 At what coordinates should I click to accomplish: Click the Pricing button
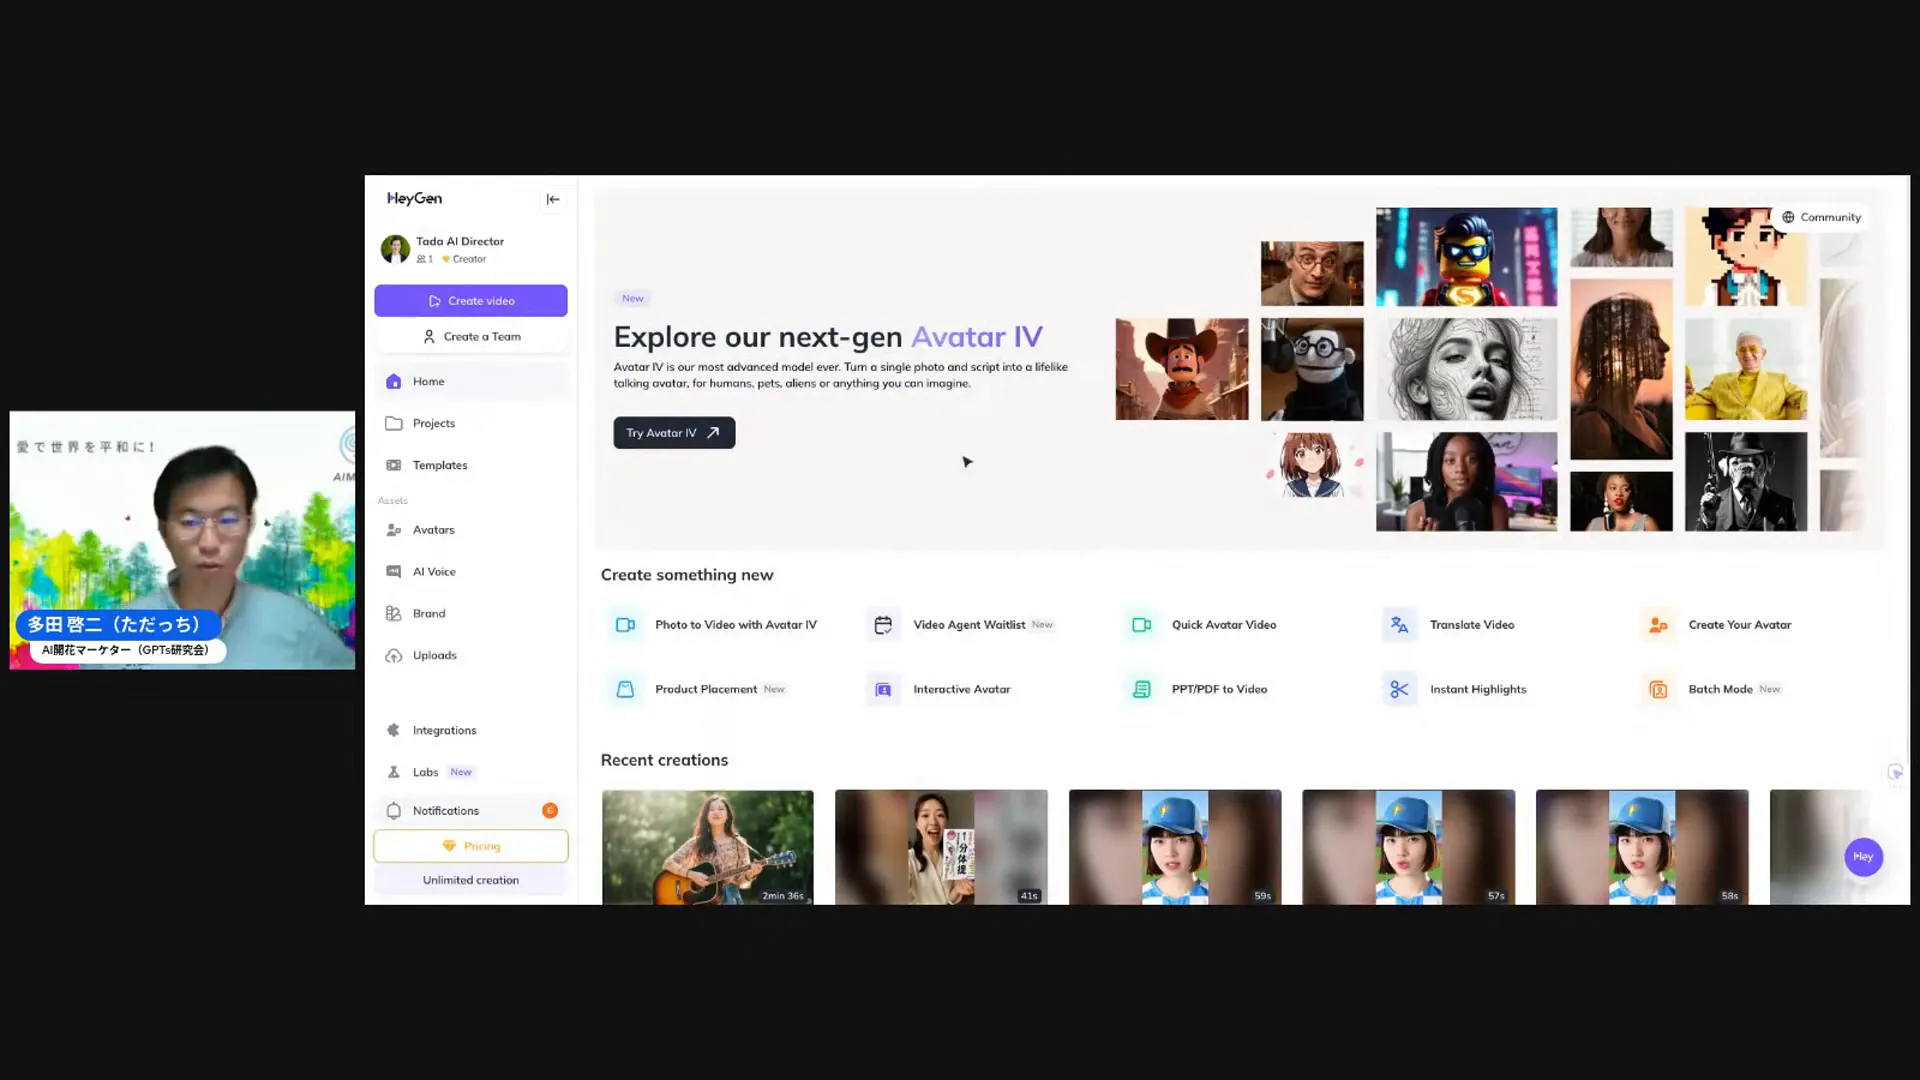[471, 846]
